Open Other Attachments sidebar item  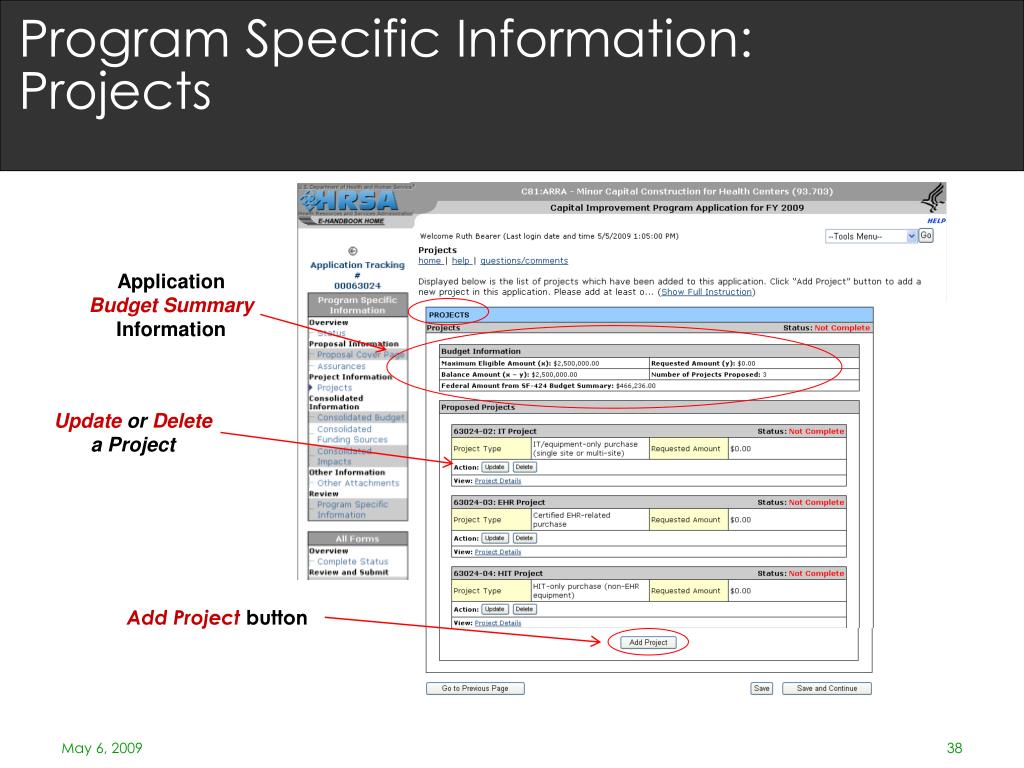358,483
